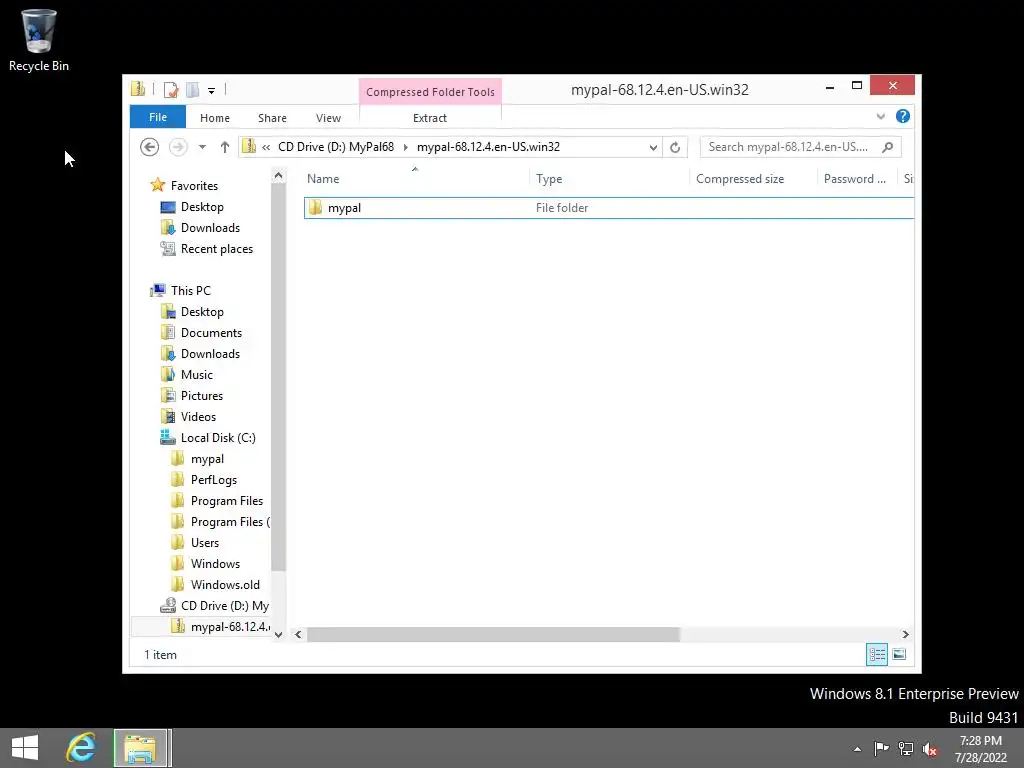This screenshot has width=1024, height=768.
Task: Switch to the Home ribbon tab
Action: tap(215, 118)
